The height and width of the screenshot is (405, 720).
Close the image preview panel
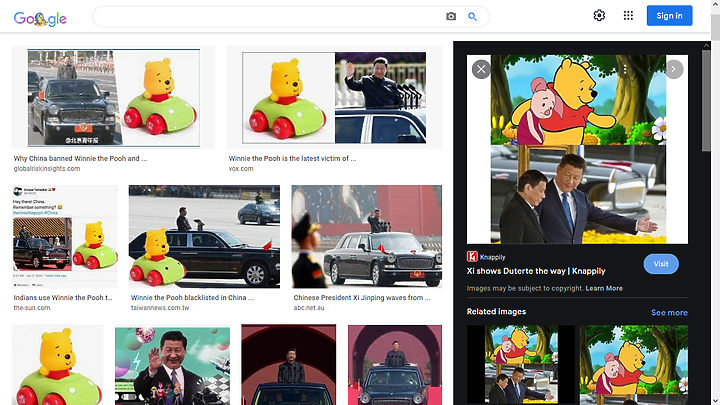(x=481, y=69)
